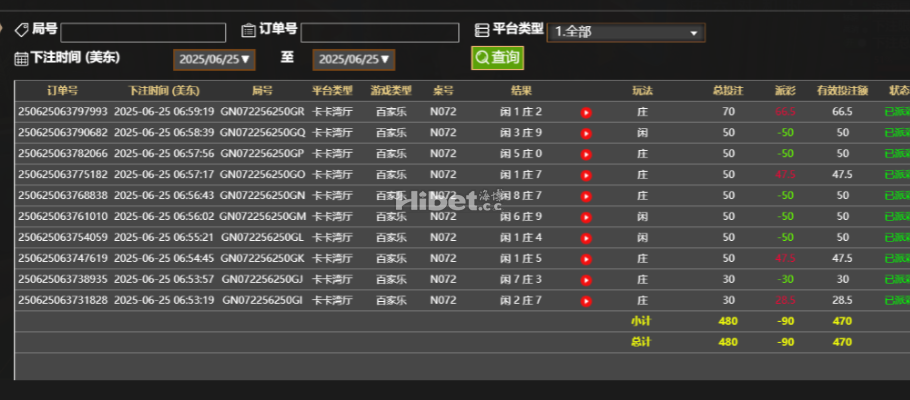Click payout -30 for order 250625063738935
This screenshot has width=910, height=400.
pos(785,279)
